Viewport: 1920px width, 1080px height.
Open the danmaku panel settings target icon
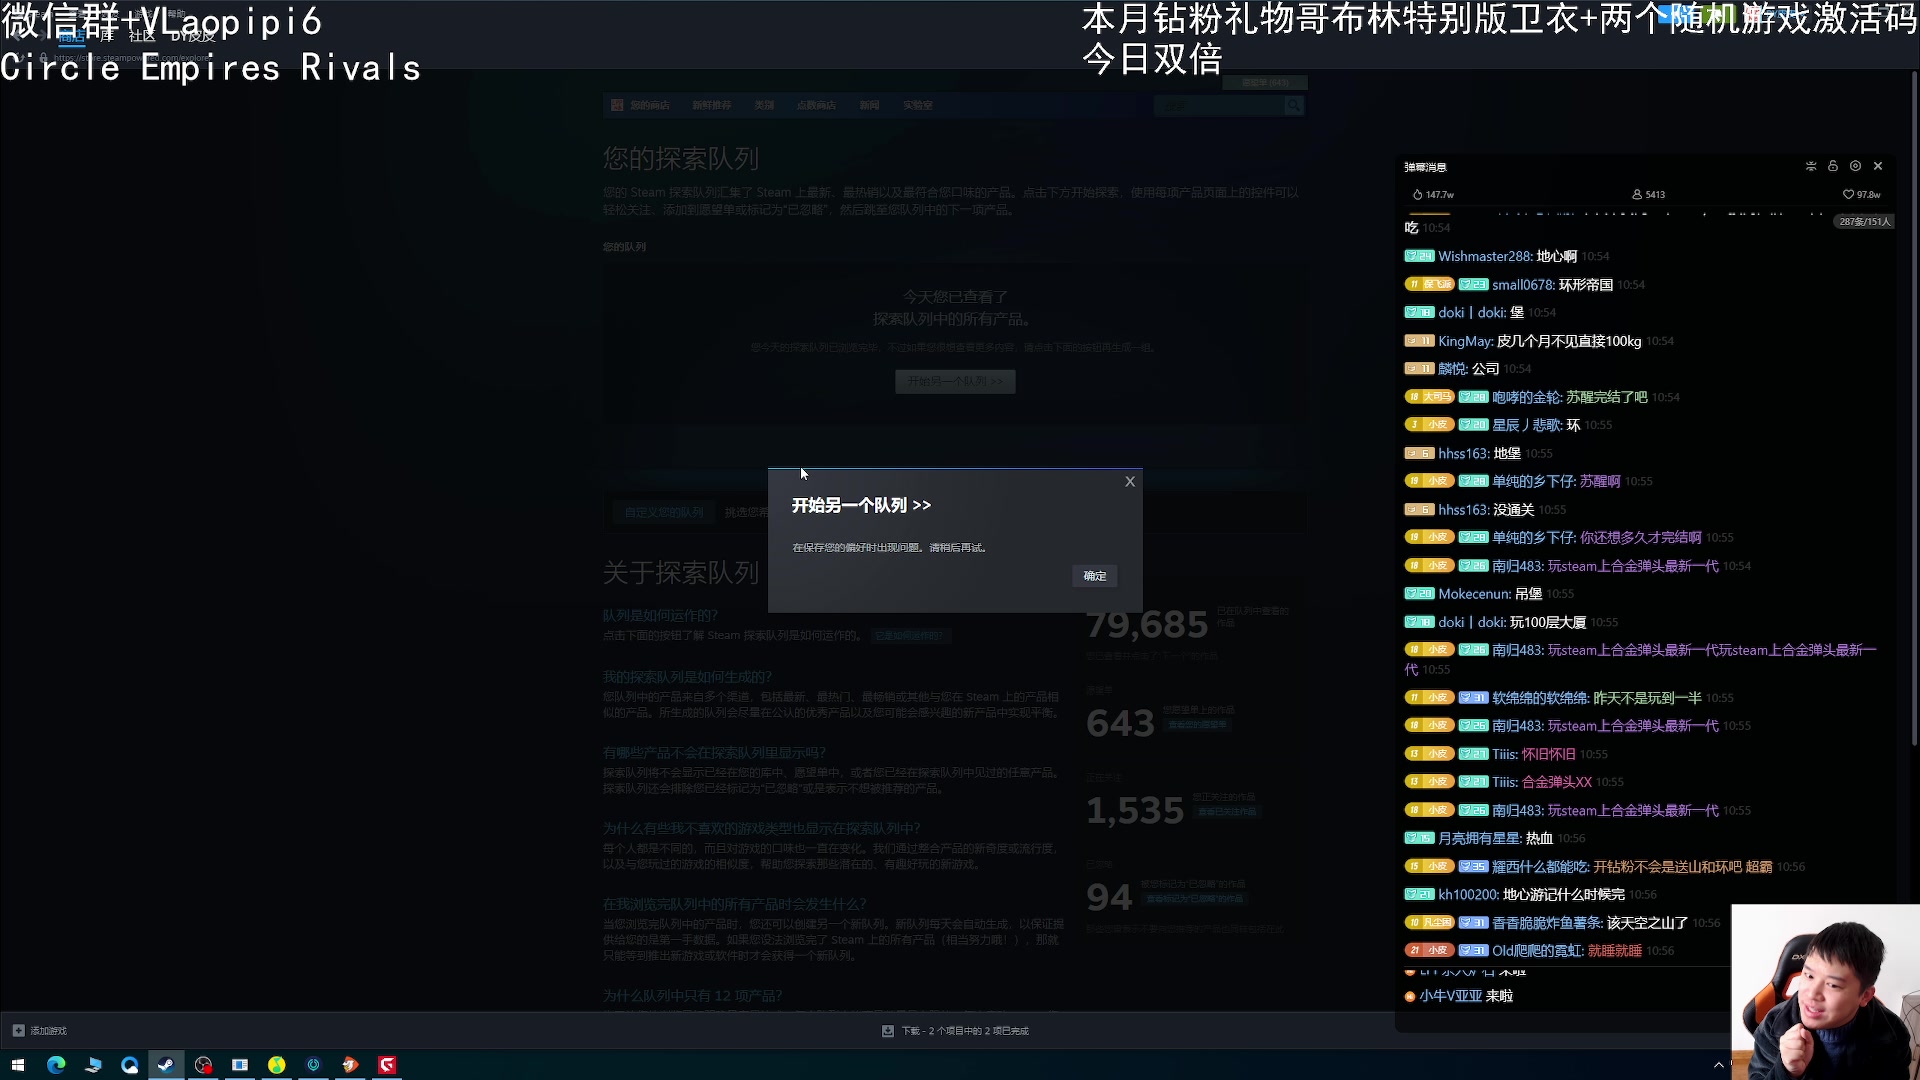[1855, 166]
